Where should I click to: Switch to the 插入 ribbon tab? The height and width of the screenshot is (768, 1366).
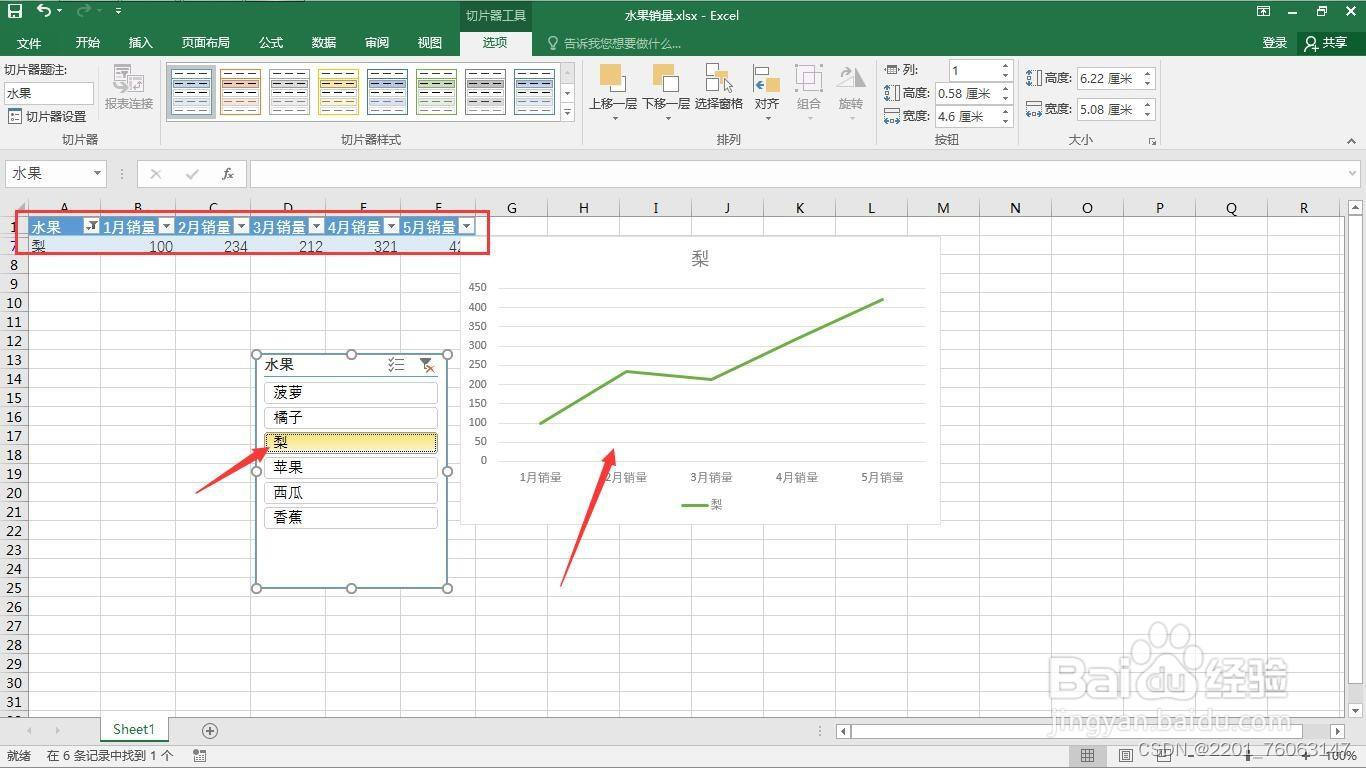pyautogui.click(x=139, y=43)
